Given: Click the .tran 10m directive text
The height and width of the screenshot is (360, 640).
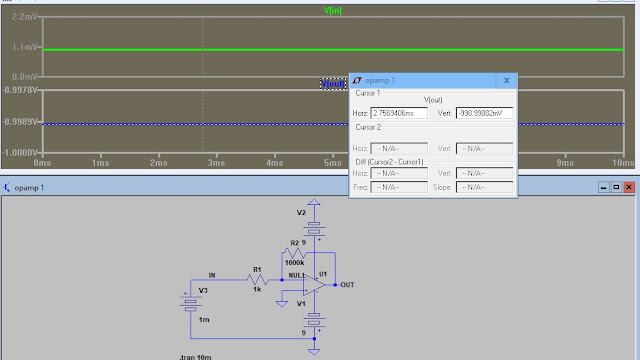Looking at the screenshot, I should pyautogui.click(x=195, y=357).
